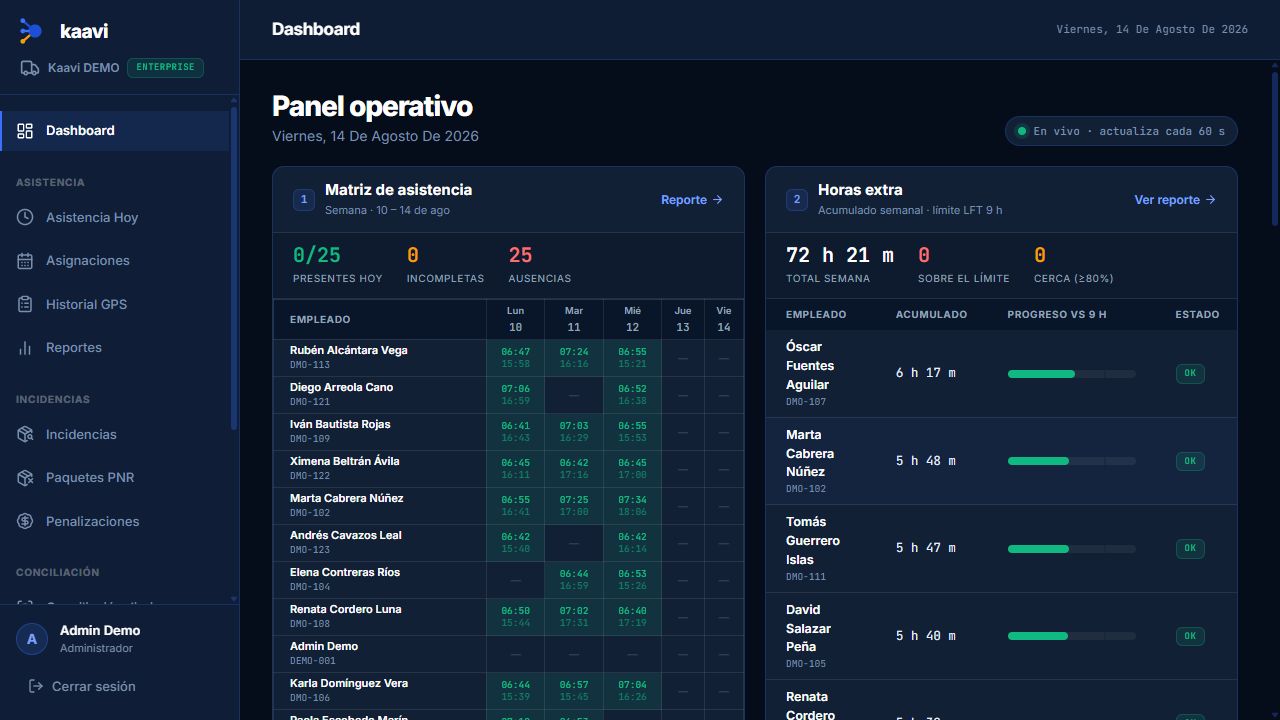Image resolution: width=1280 pixels, height=720 pixels.
Task: Click OK status badge for Óscar Fuentes Aguilar
Action: (1190, 374)
